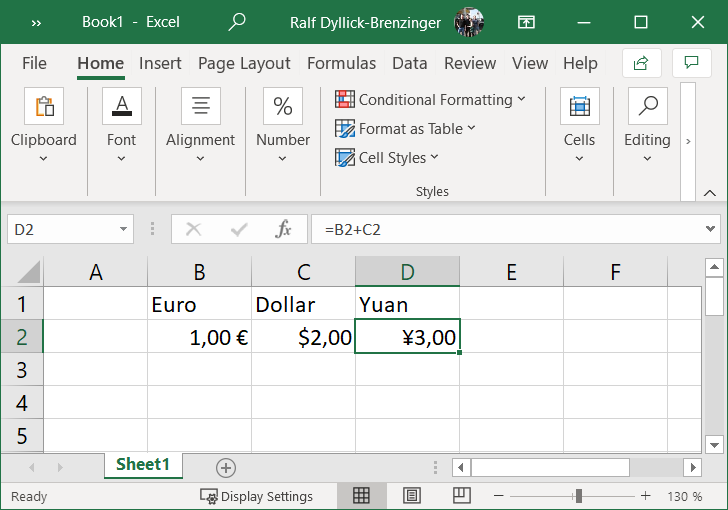Screen dimensions: 728x510
Task: Switch to Normal view in status bar
Action: point(361,496)
